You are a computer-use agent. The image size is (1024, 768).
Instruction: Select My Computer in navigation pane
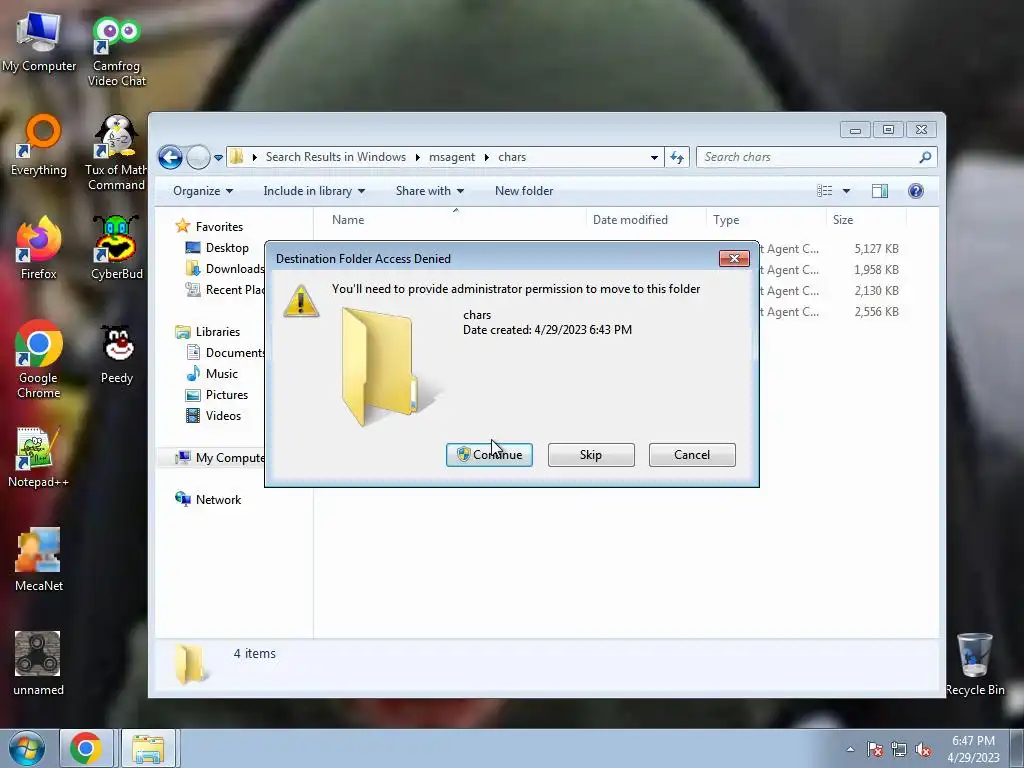click(x=219, y=458)
